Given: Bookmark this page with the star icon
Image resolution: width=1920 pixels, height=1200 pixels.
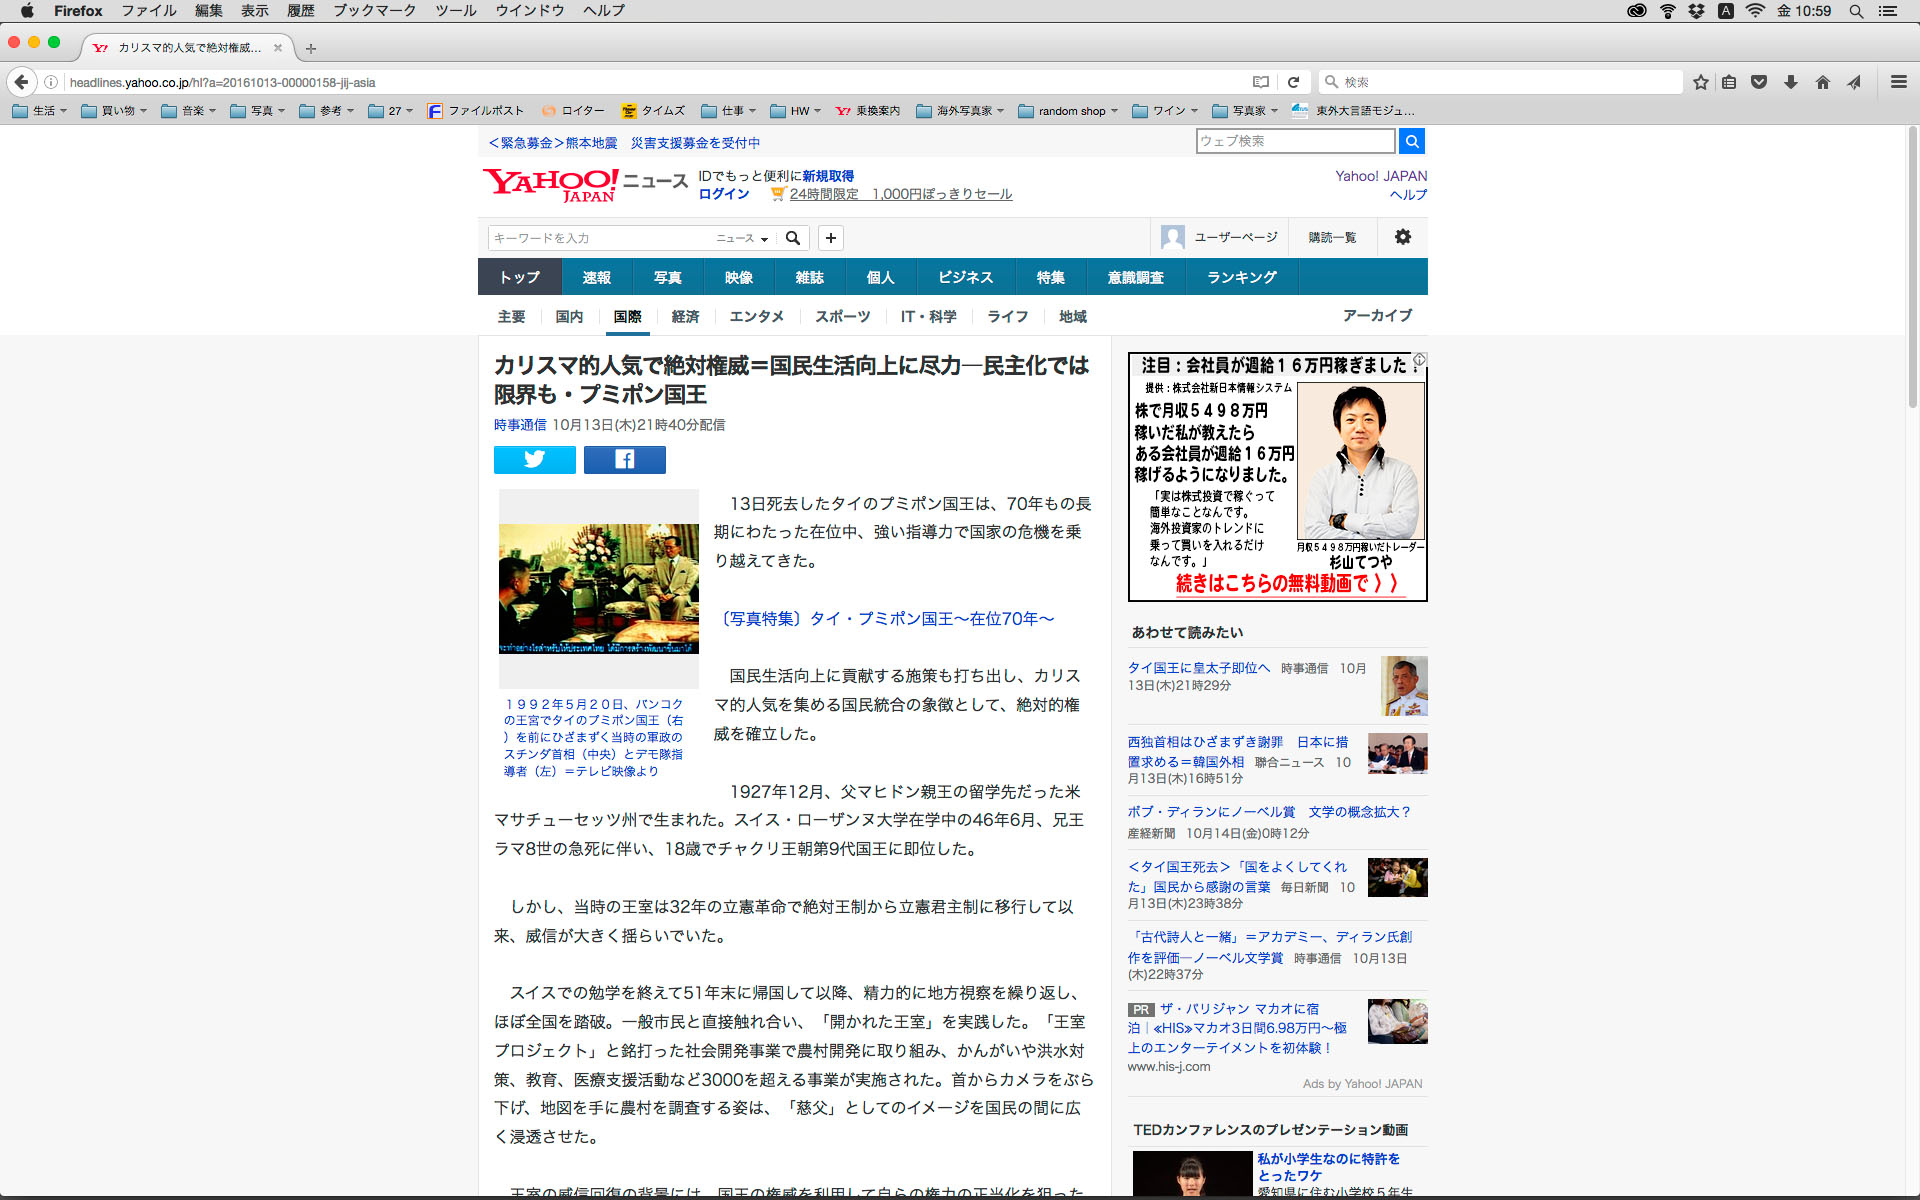Looking at the screenshot, I should 1700,82.
